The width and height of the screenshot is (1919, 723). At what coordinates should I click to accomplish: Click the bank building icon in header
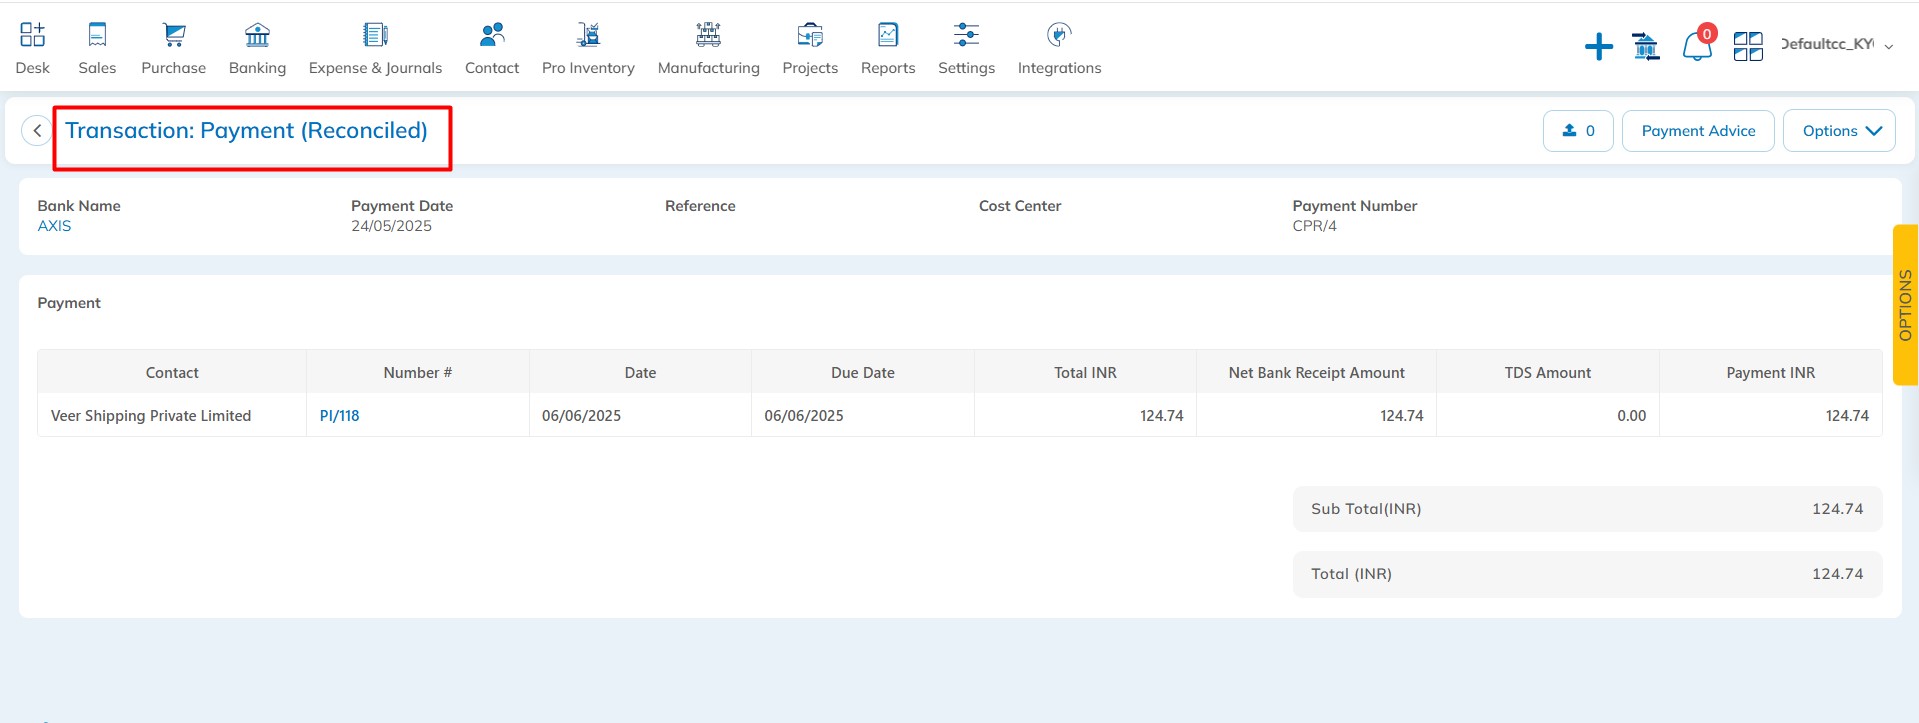1646,46
